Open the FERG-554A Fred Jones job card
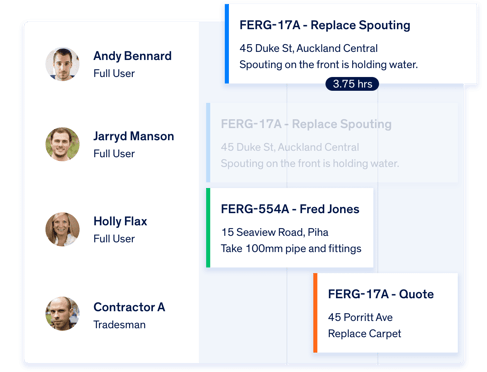 (x=290, y=228)
